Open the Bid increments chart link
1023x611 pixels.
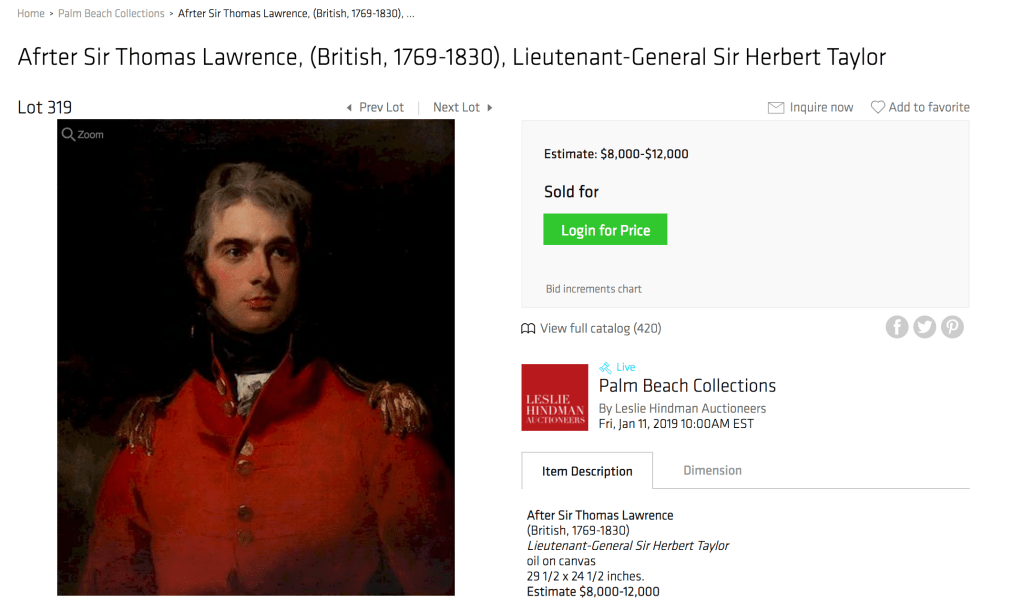pos(594,289)
